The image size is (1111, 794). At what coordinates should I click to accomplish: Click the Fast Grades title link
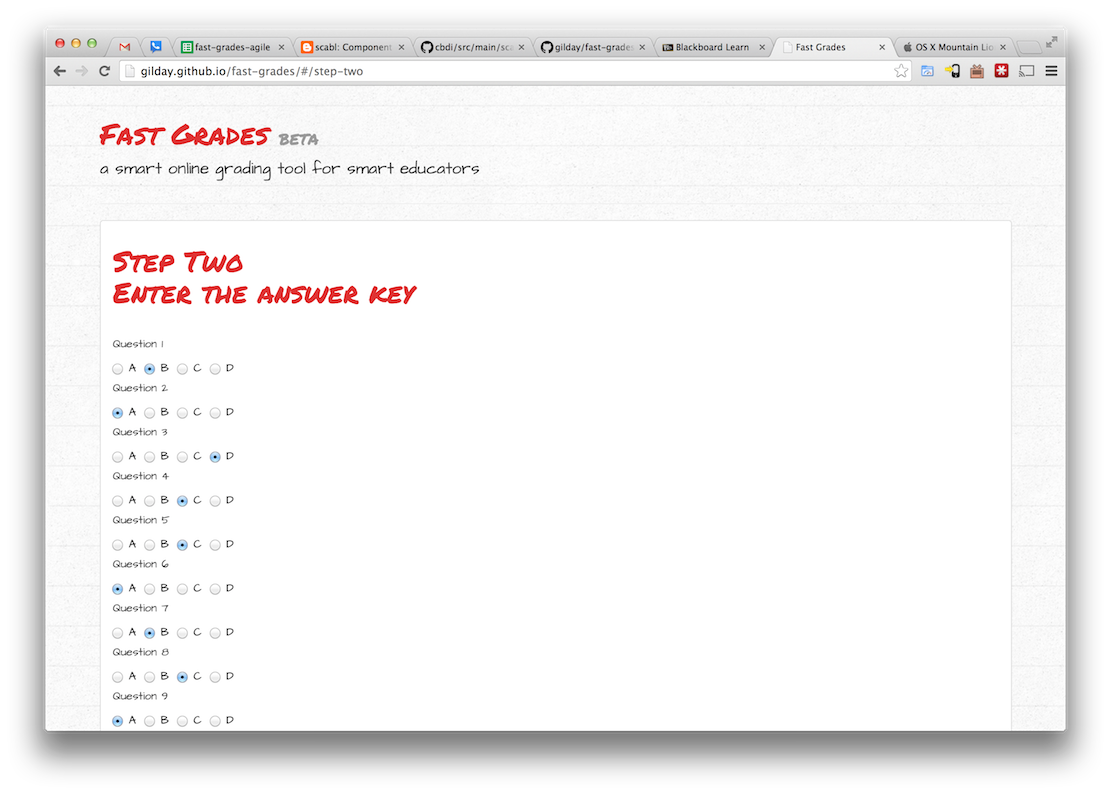185,135
